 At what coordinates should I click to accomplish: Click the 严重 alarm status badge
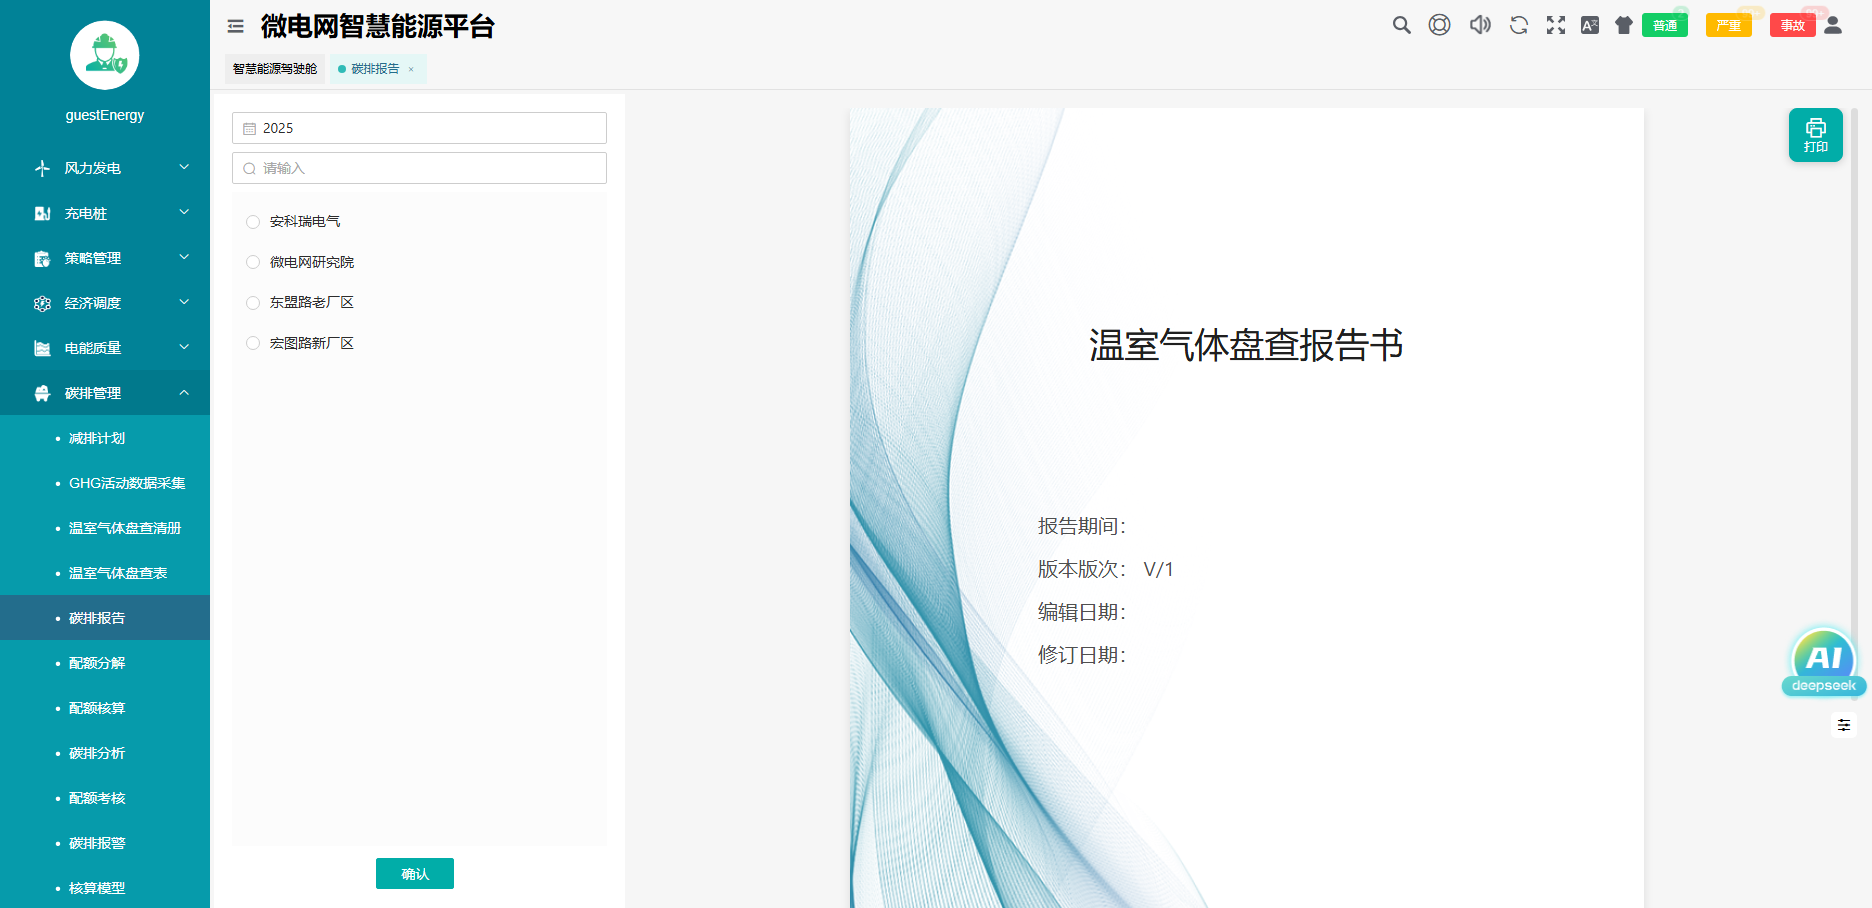pyautogui.click(x=1729, y=25)
